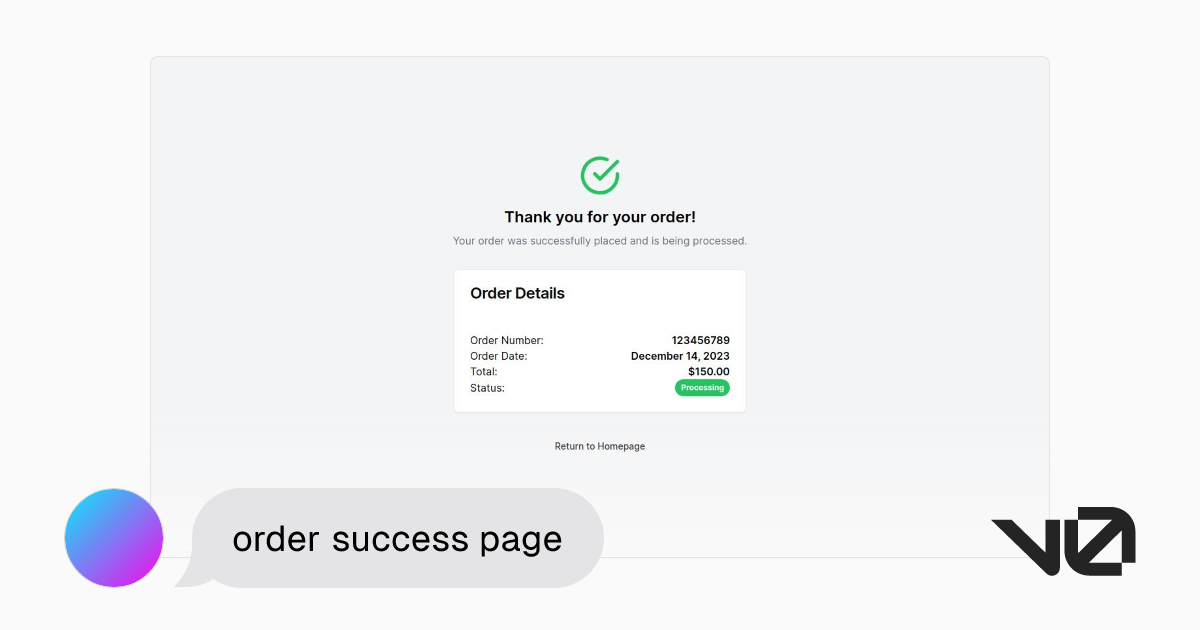1200x630 pixels.
Task: Collapse the order confirmation message text
Action: pos(599,240)
